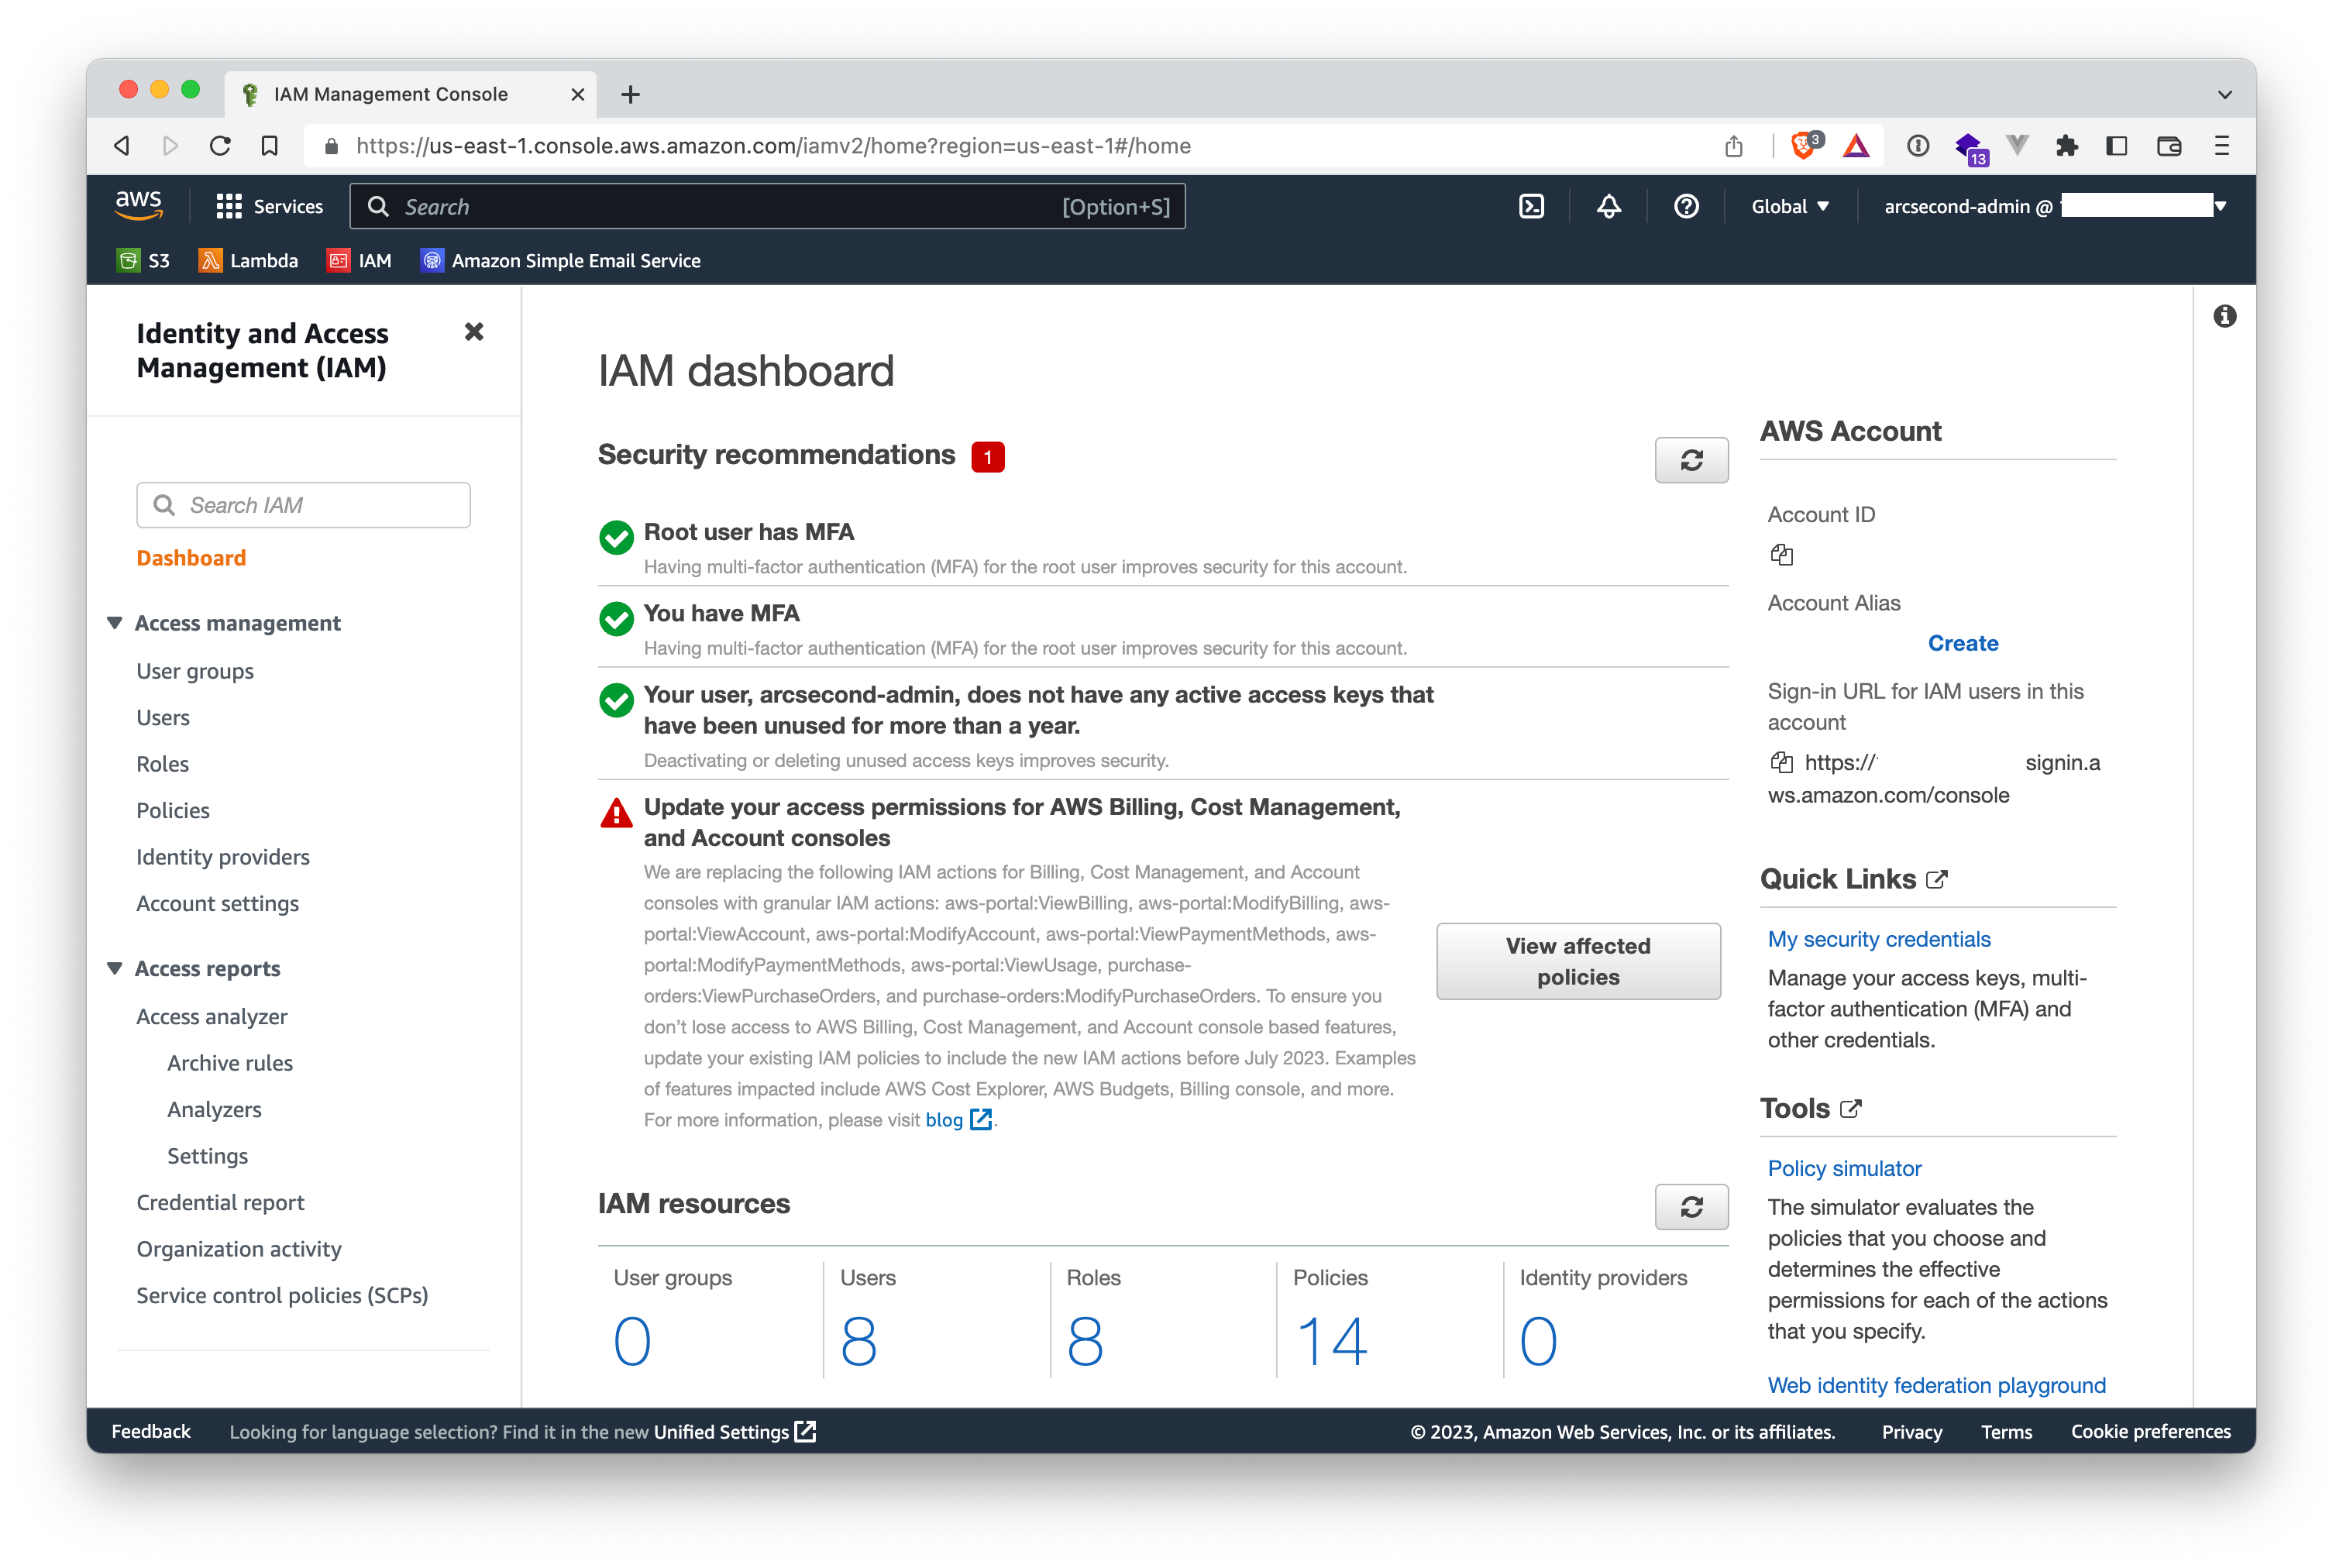Refresh the IAM resources panel
2343x1568 pixels.
pyautogui.click(x=1691, y=1207)
